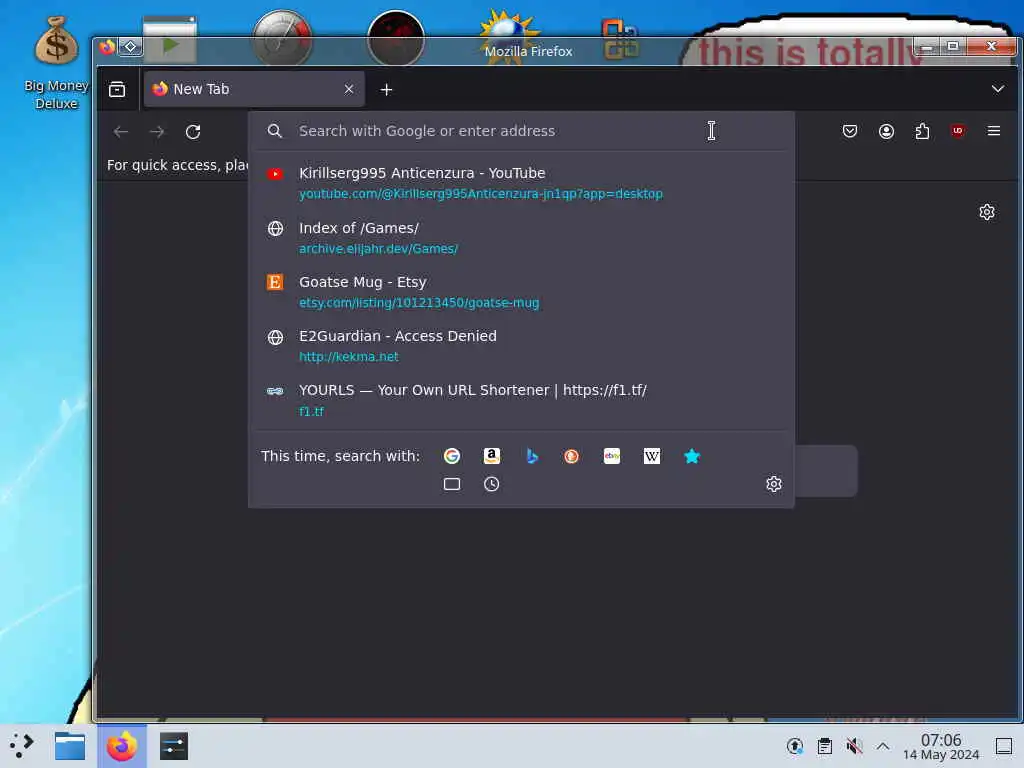
Task: Search in Bookmarks star icon
Action: click(692, 456)
